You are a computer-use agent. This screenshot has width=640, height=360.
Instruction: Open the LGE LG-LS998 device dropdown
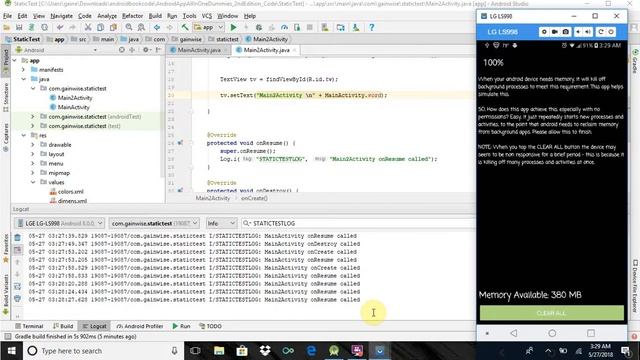60,223
